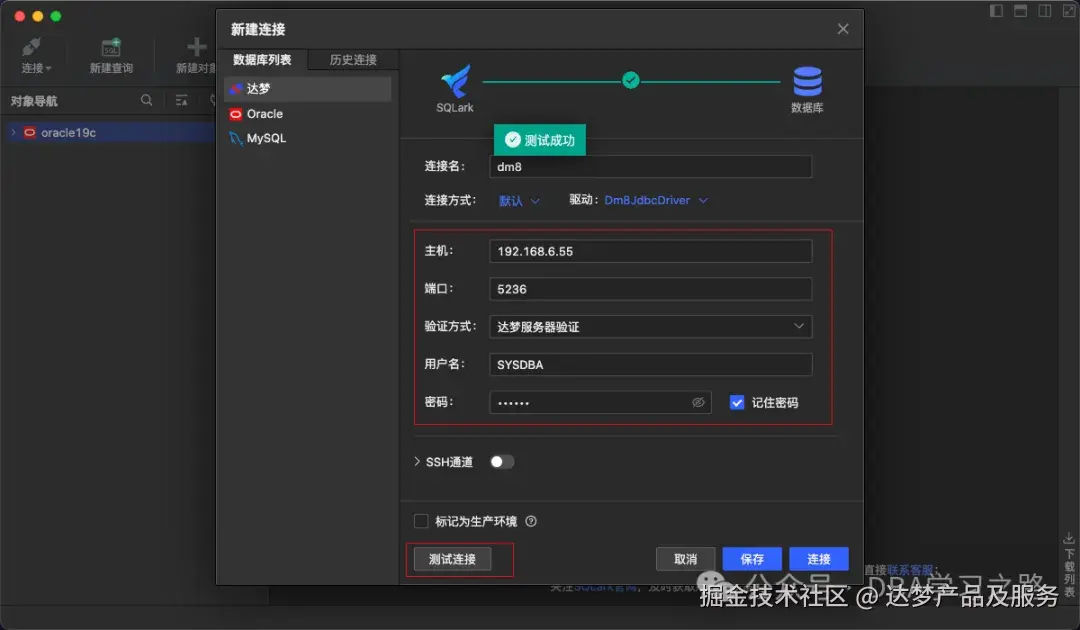Image resolution: width=1080 pixels, height=630 pixels.
Task: Open the 新建查询 (New Query) toolbar icon
Action: (111, 47)
